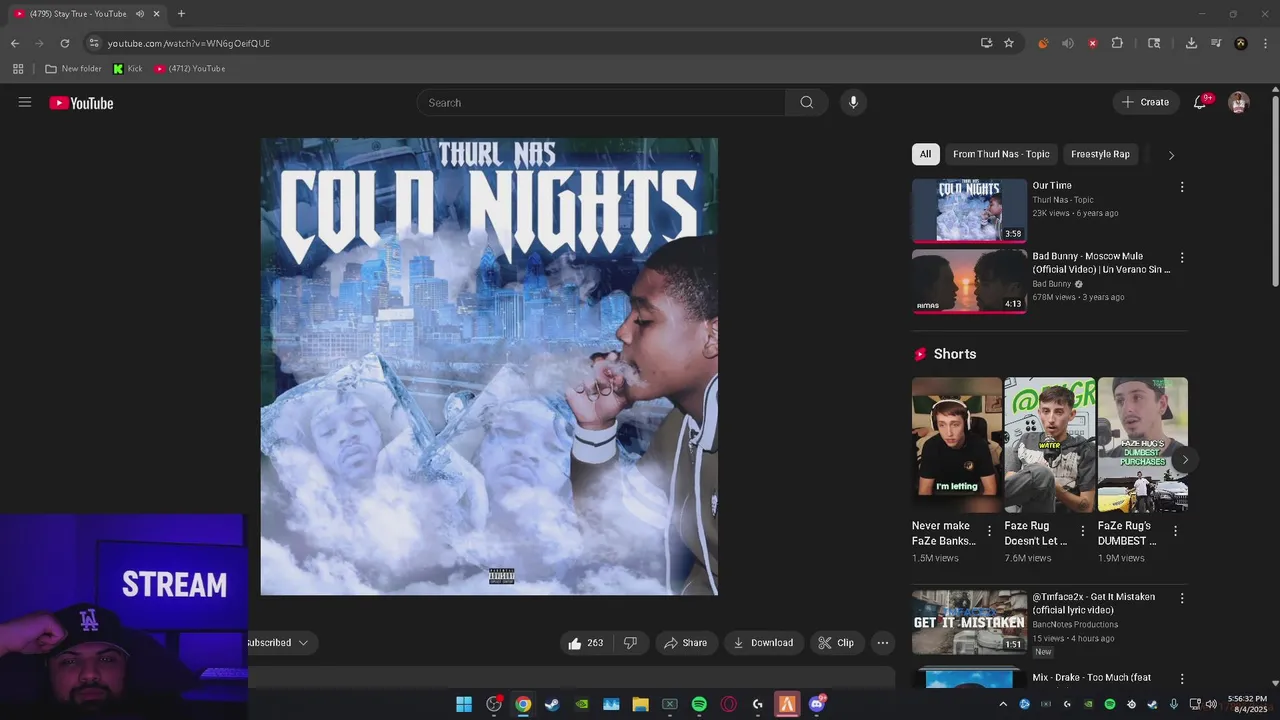Viewport: 1280px width, 720px height.
Task: Open the Chrome apps grid icon
Action: click(18, 69)
